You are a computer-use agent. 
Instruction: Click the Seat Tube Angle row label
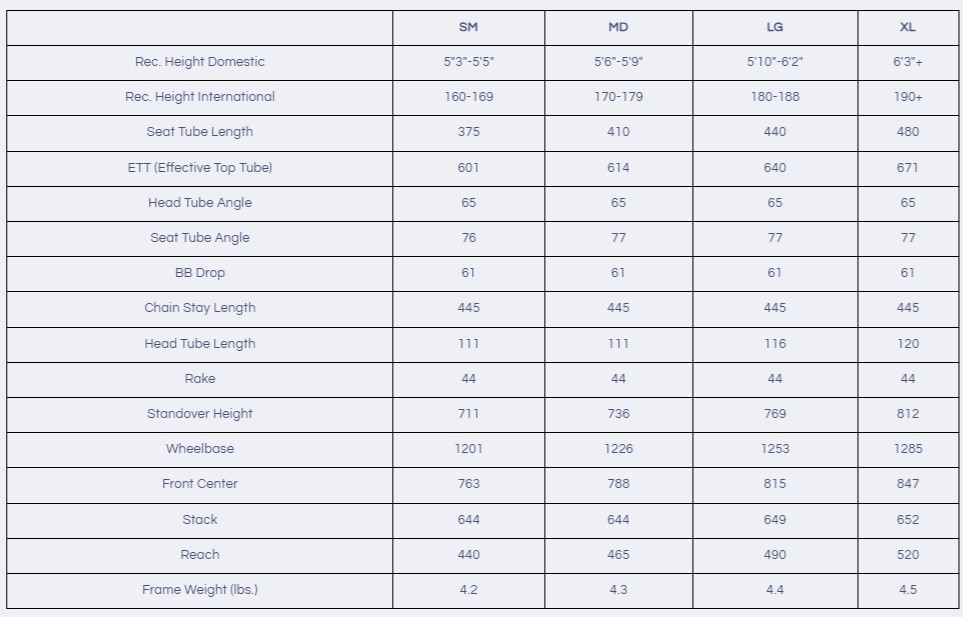200,238
